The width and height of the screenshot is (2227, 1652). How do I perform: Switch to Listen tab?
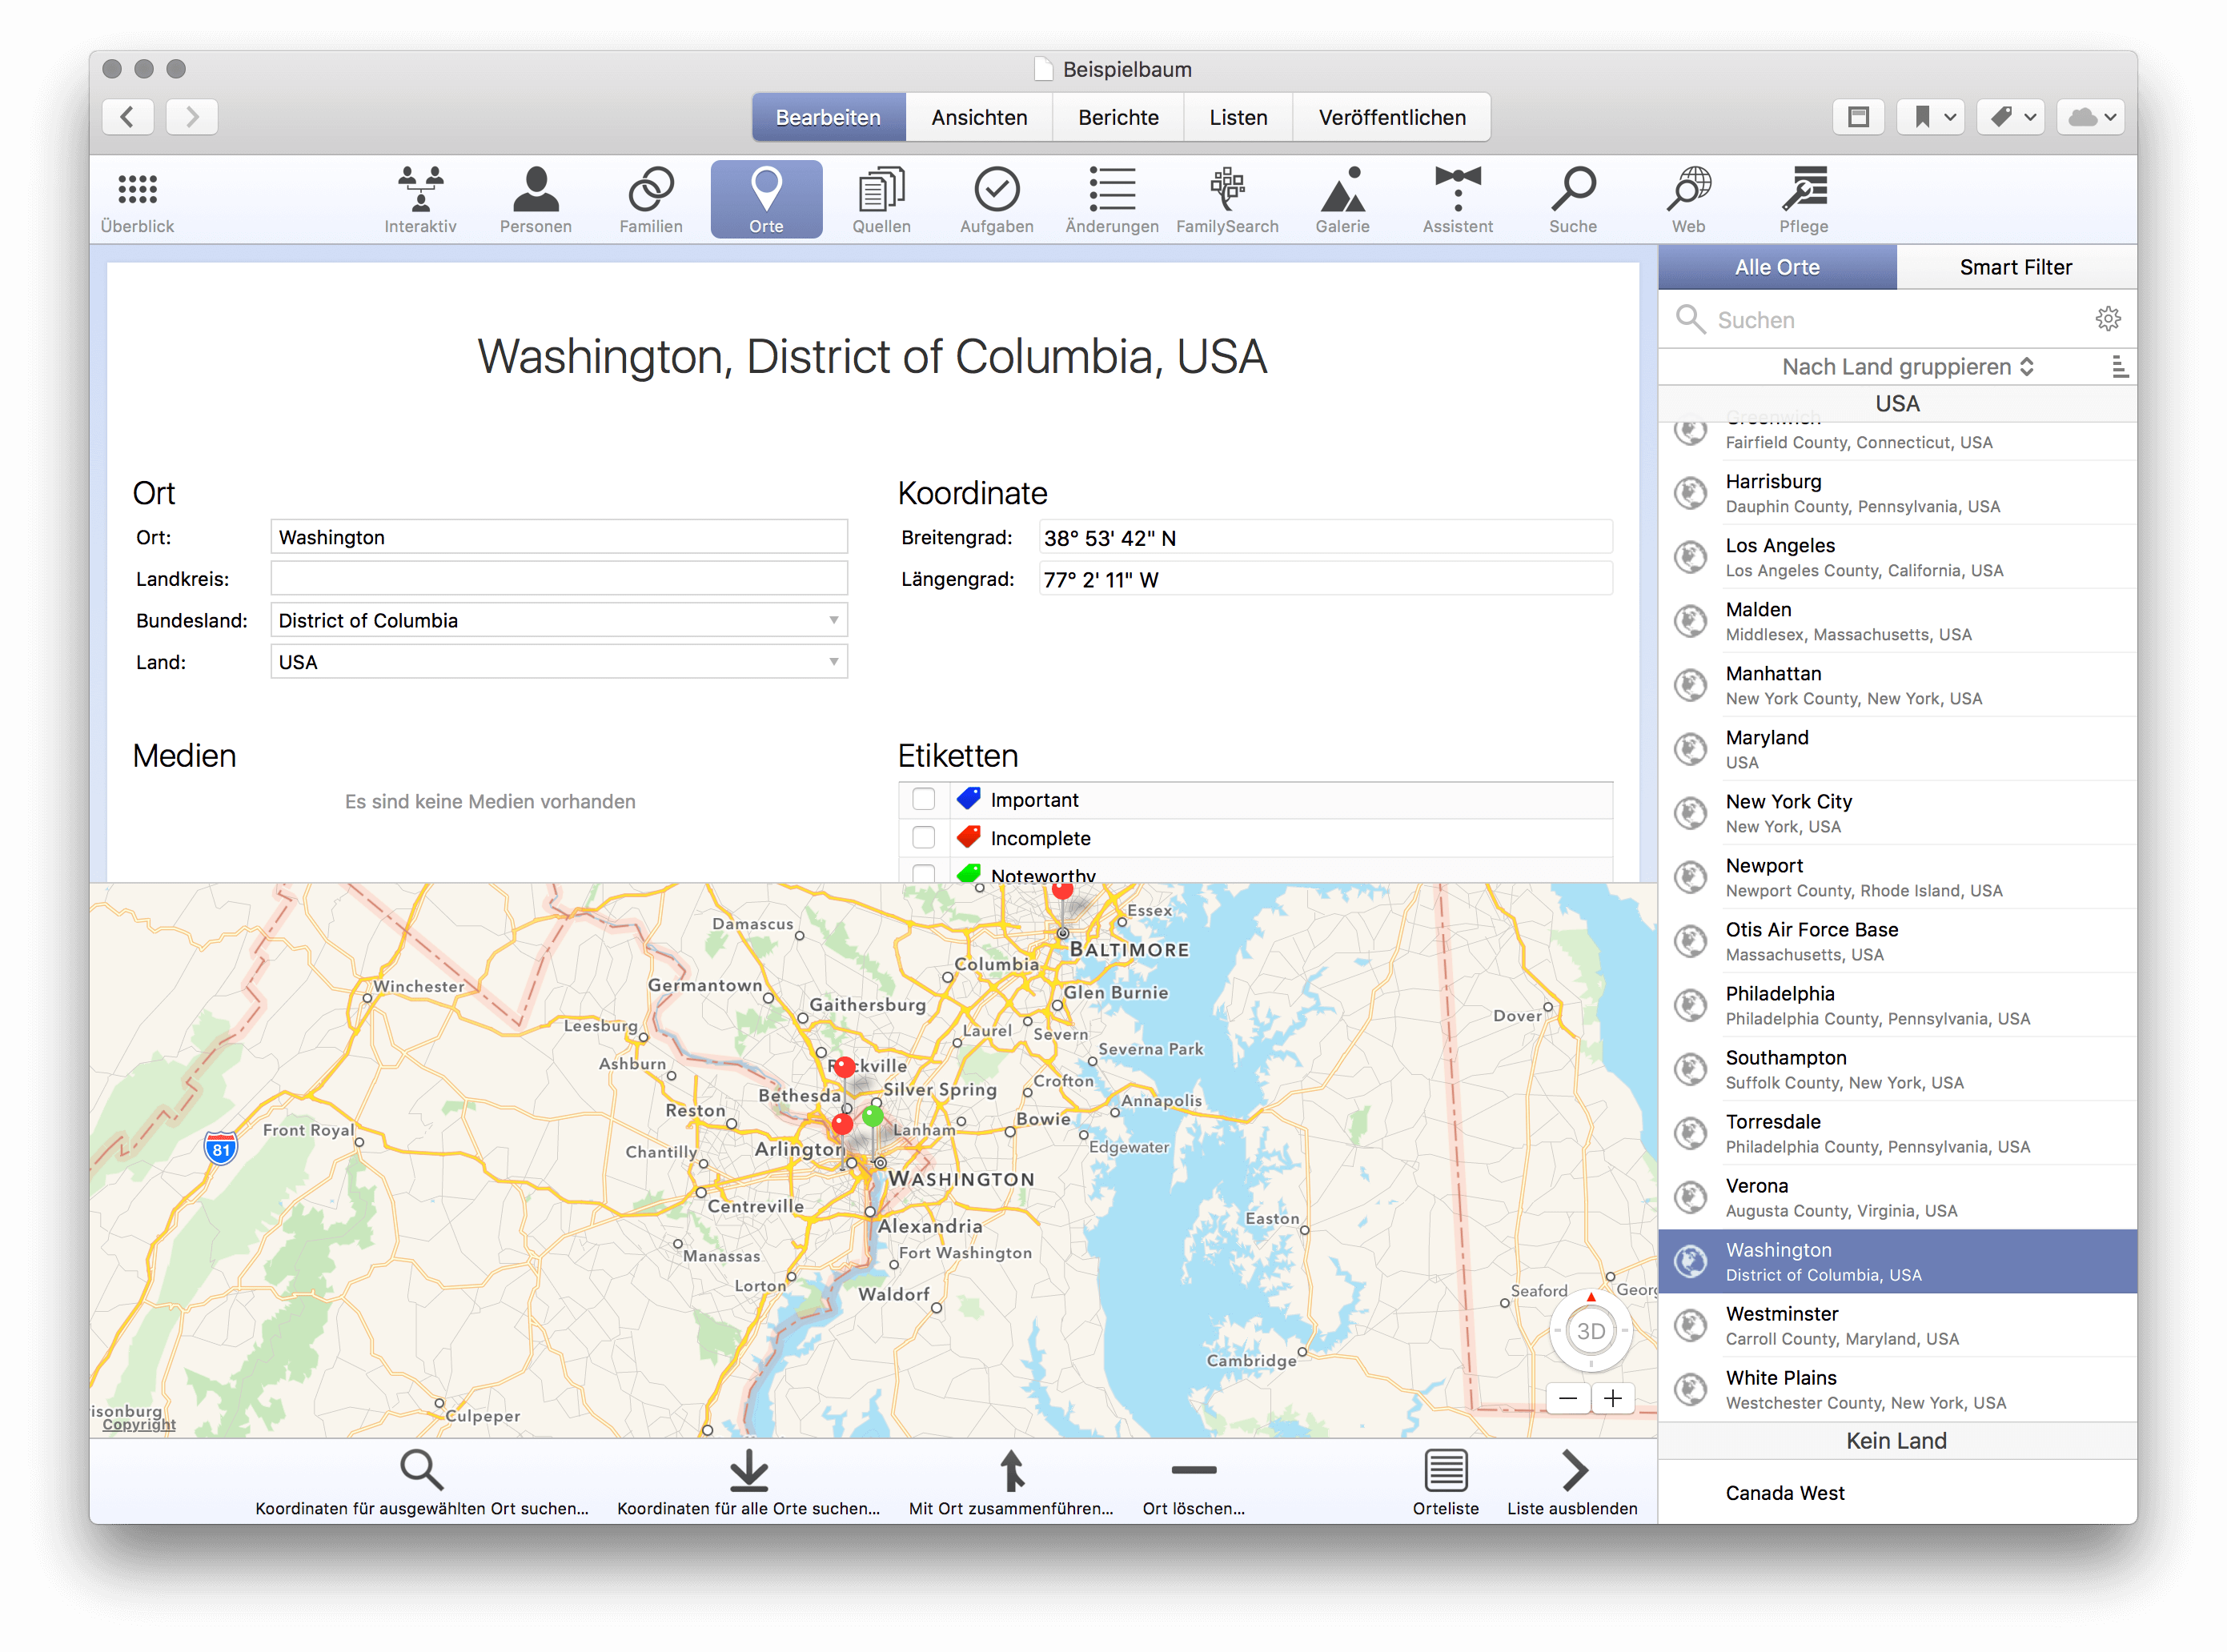point(1238,117)
